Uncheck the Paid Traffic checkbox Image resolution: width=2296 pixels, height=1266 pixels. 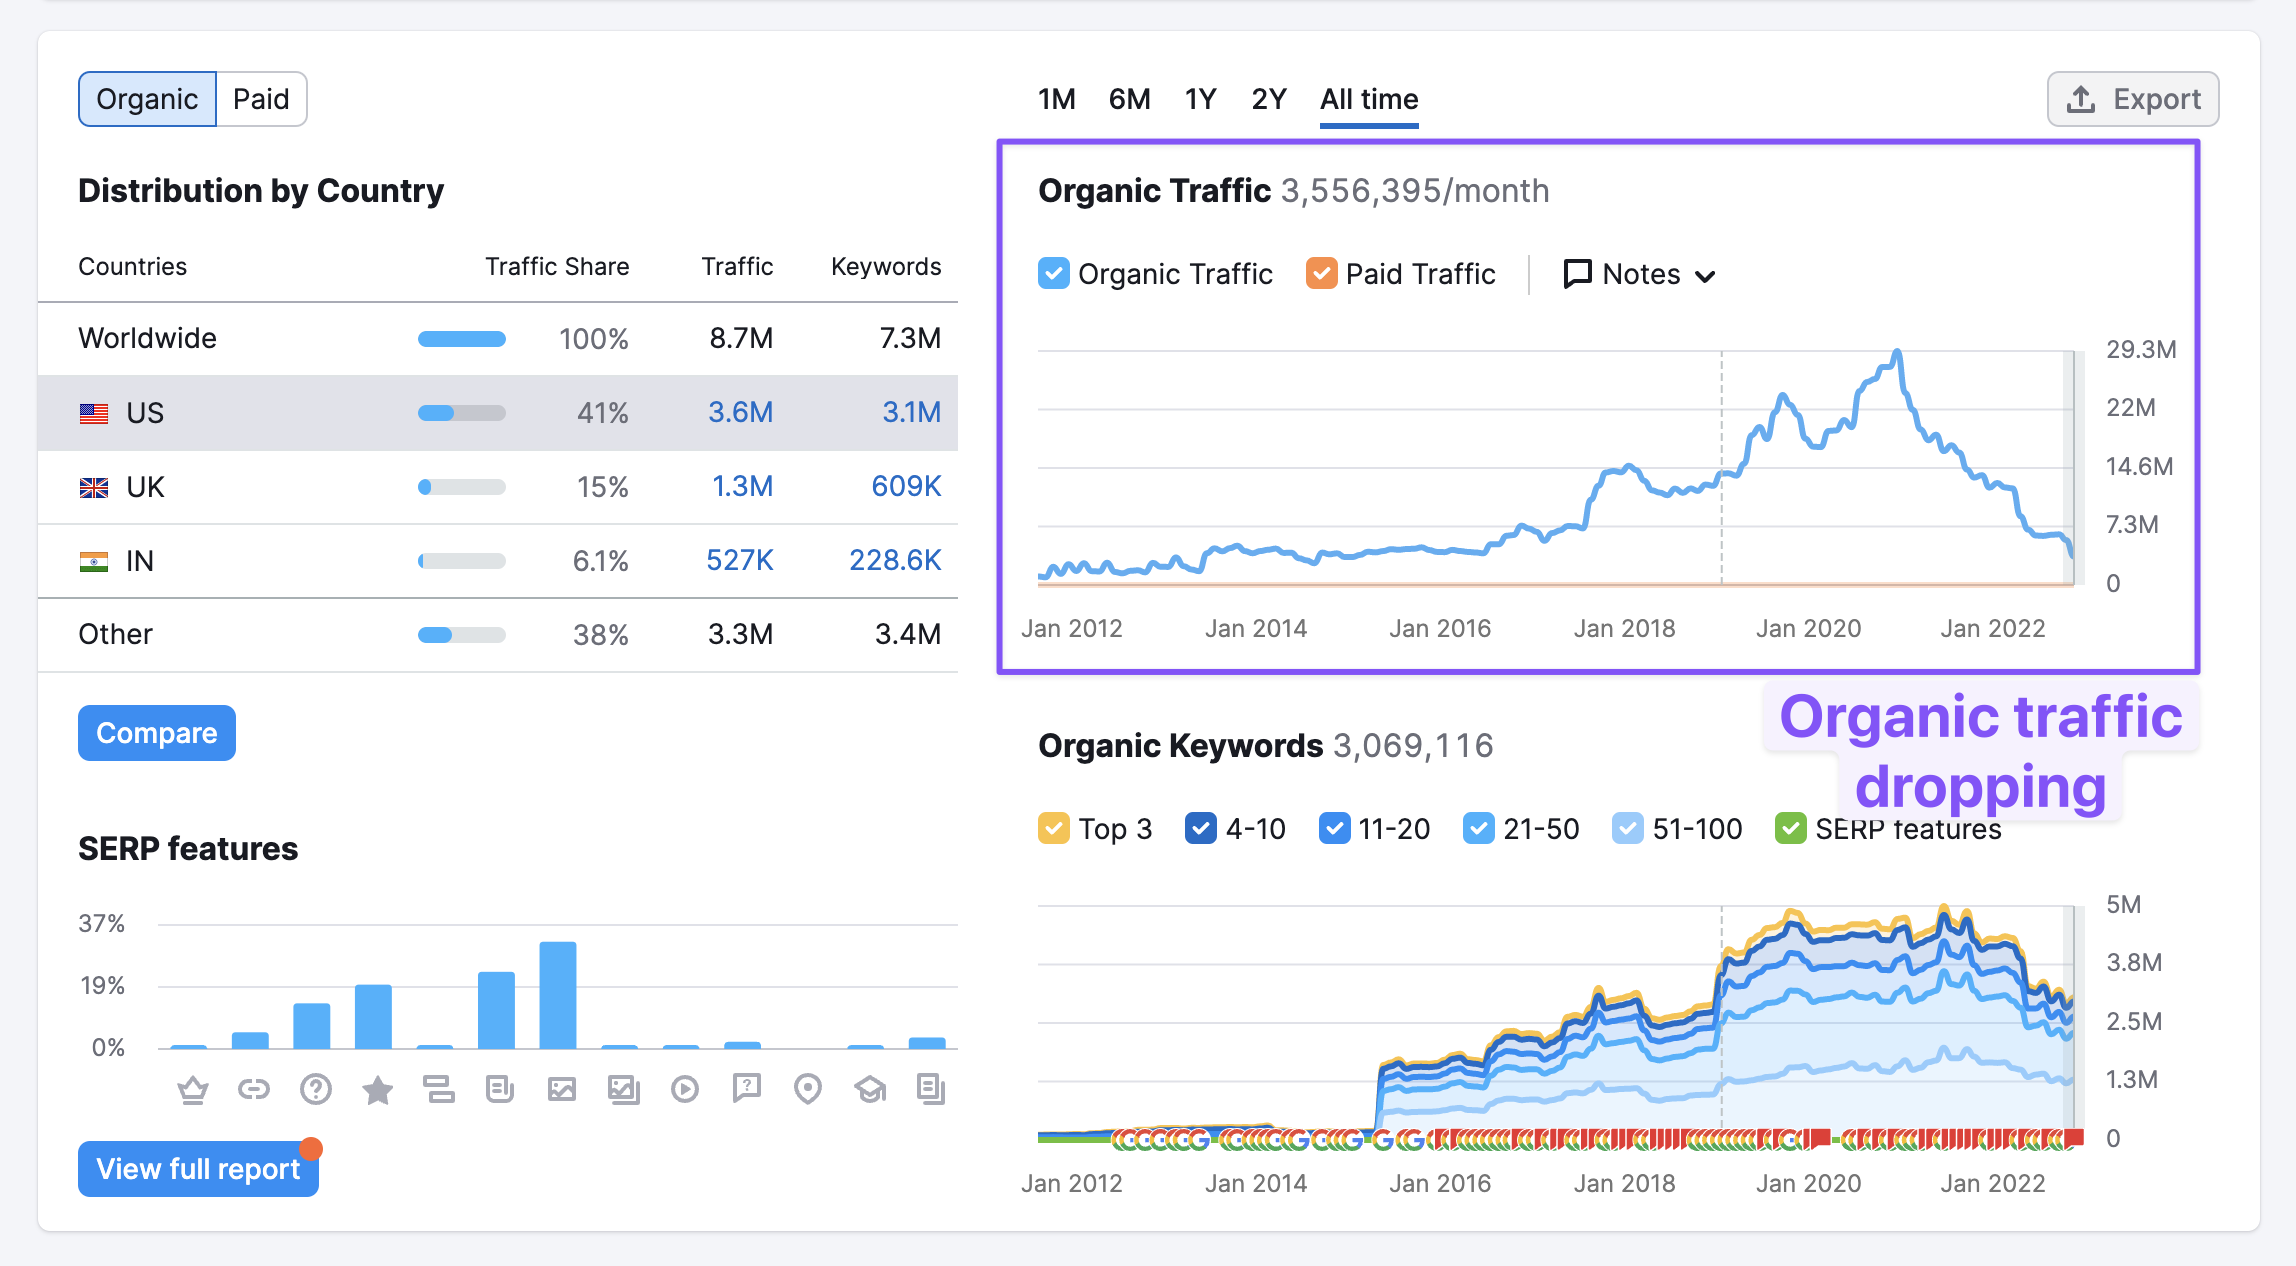(x=1322, y=273)
